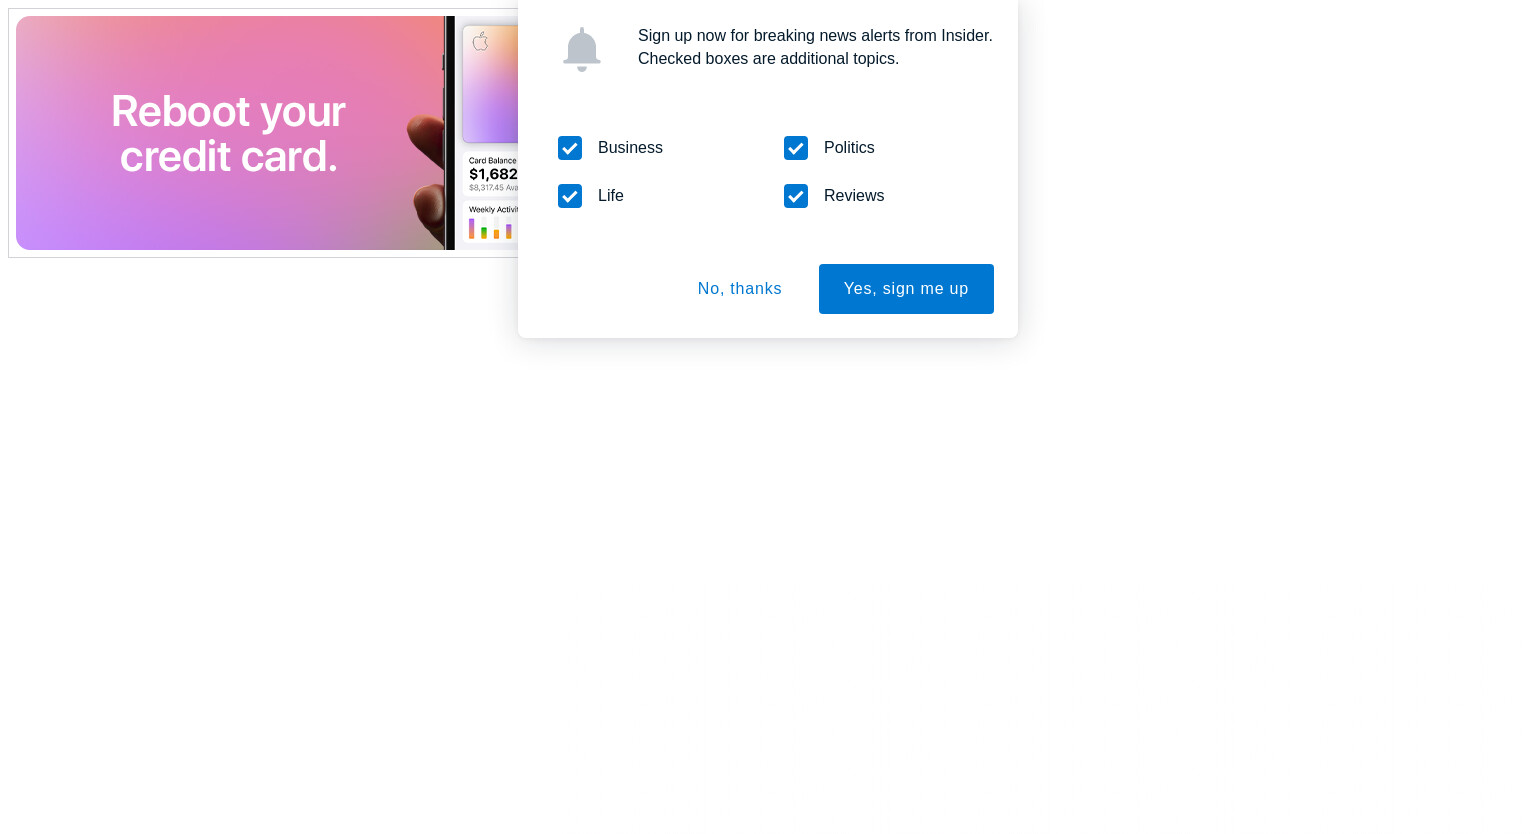Click the gradient Apple Card image
Viewport: 1536px width, 834px height.
pos(490,84)
